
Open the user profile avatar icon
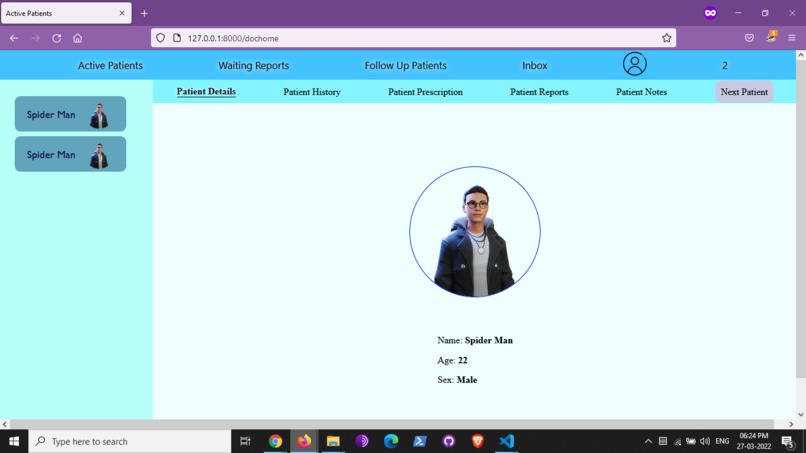tap(635, 64)
